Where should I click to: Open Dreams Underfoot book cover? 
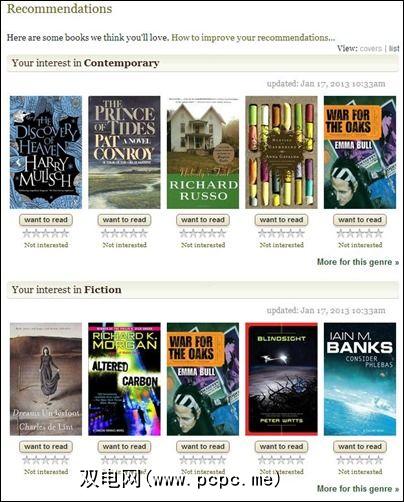pyautogui.click(x=46, y=379)
